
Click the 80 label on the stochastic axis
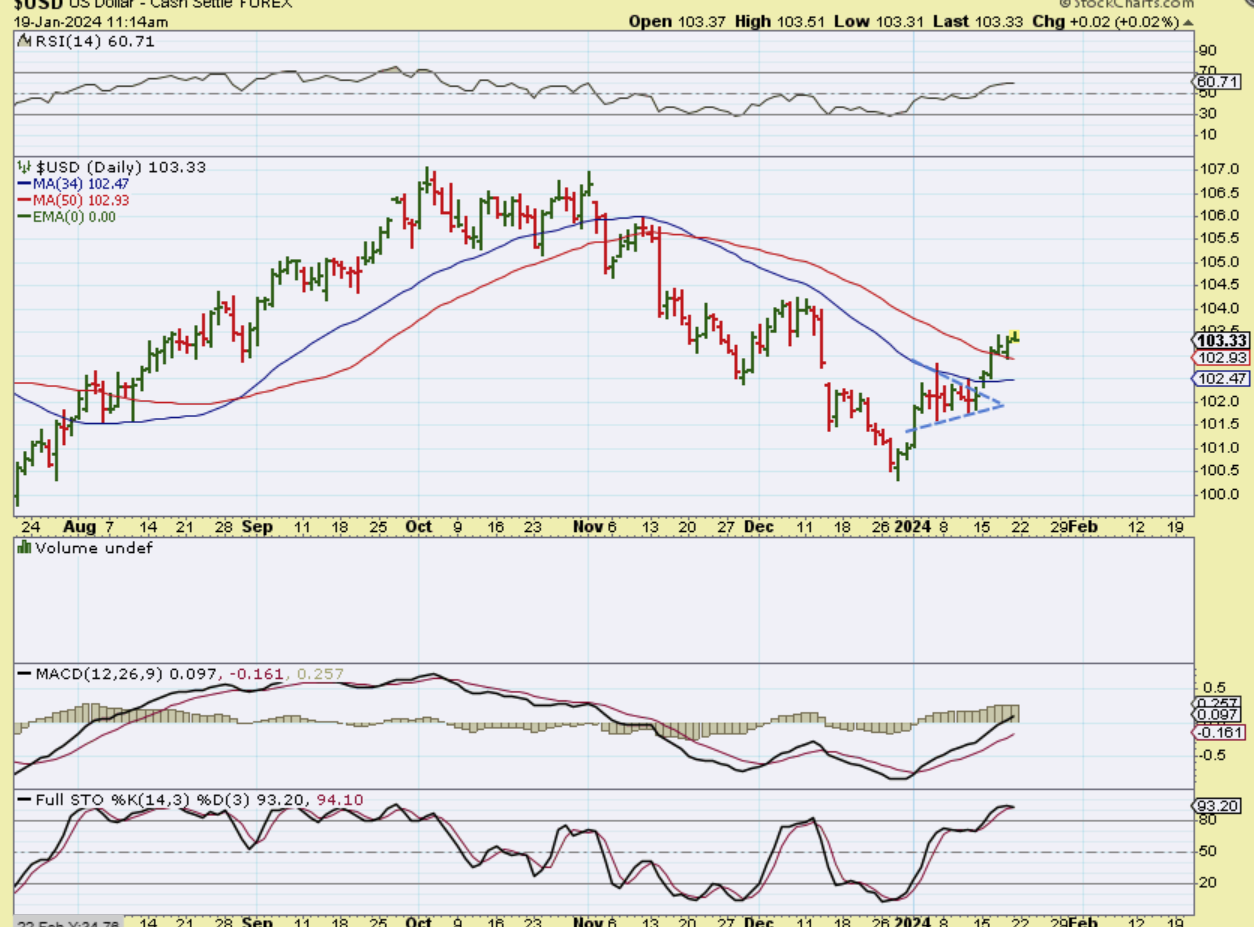click(x=1207, y=820)
